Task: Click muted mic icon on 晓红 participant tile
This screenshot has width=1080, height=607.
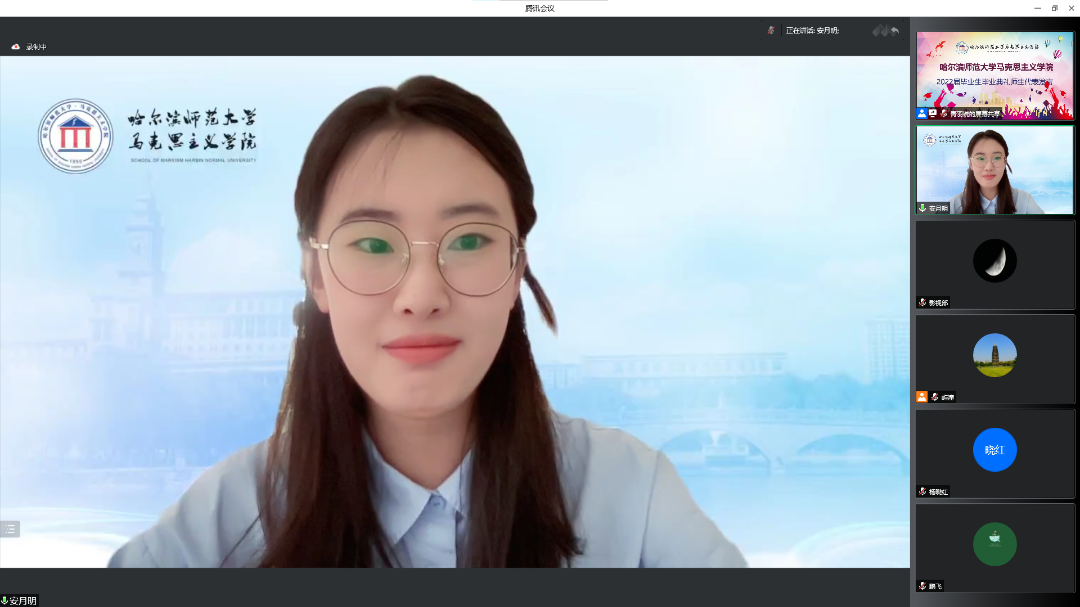Action: coord(922,491)
